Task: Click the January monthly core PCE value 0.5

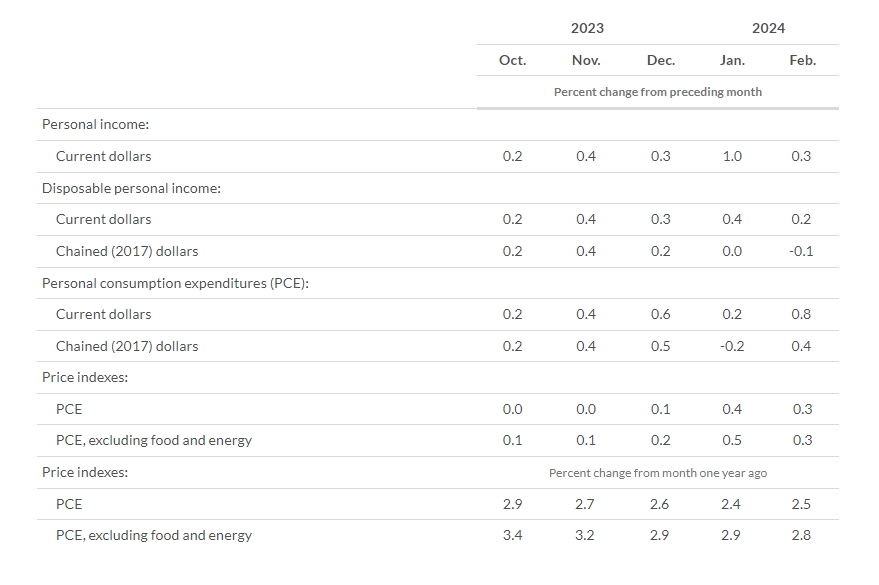Action: tap(732, 440)
